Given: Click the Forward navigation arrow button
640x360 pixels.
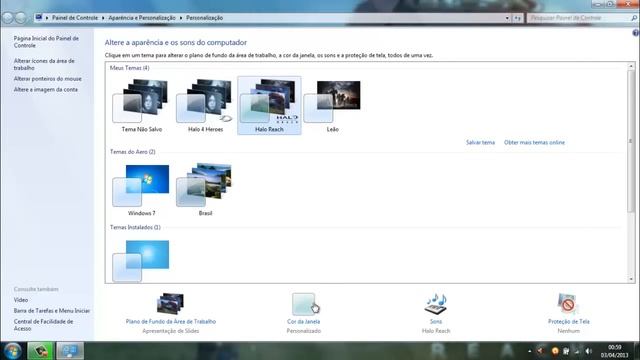Looking at the screenshot, I should [x=20, y=18].
